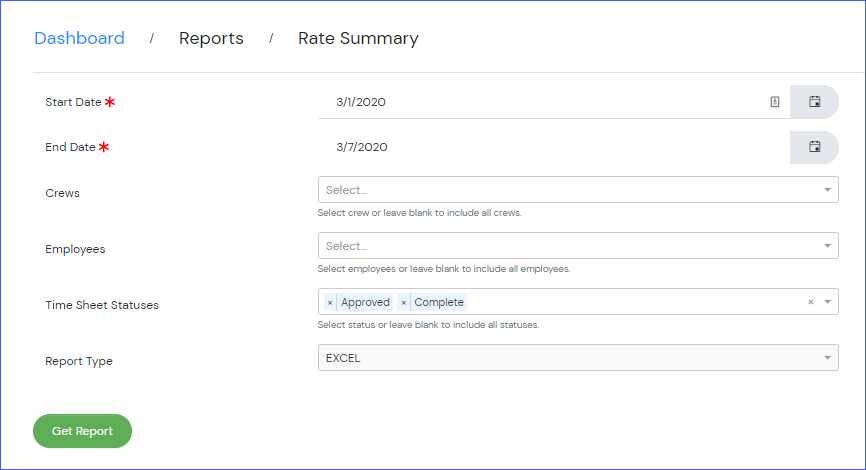The width and height of the screenshot is (866, 470).
Task: Click the Get Report button
Action: 82,431
